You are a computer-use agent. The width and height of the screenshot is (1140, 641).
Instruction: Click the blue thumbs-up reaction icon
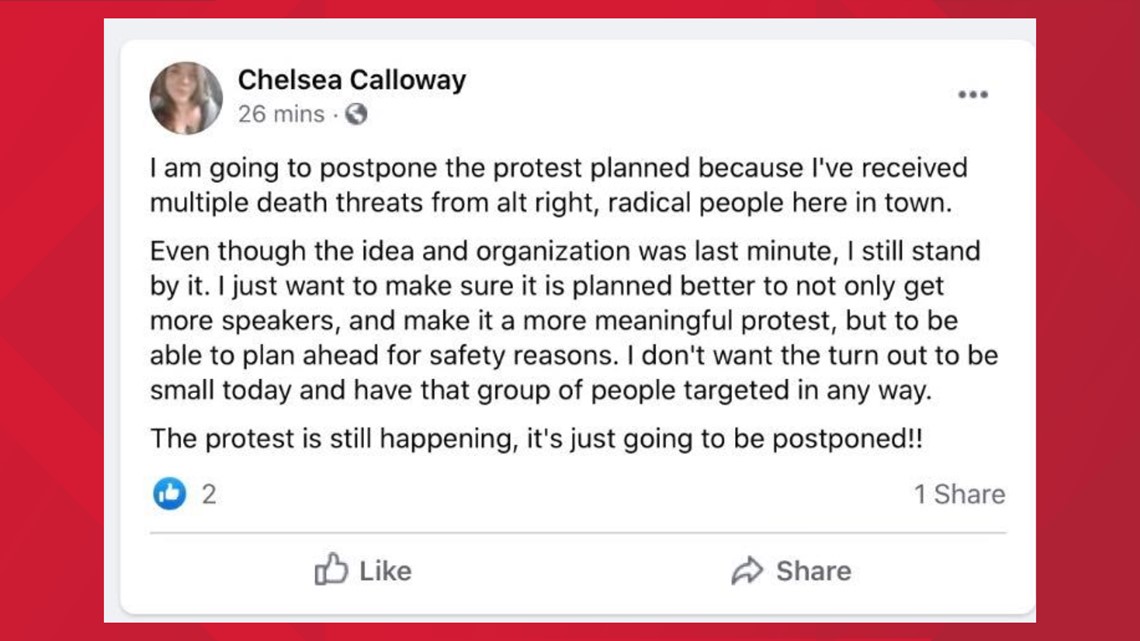coord(169,494)
